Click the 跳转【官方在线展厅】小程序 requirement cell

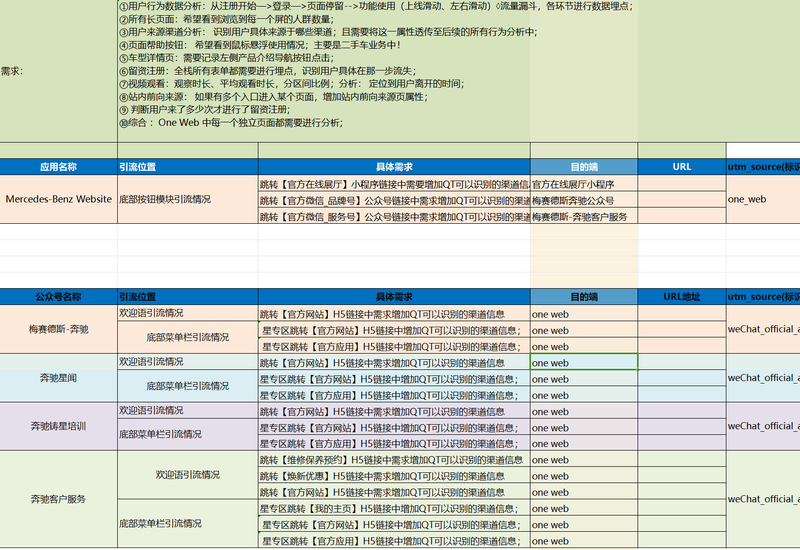pos(394,184)
